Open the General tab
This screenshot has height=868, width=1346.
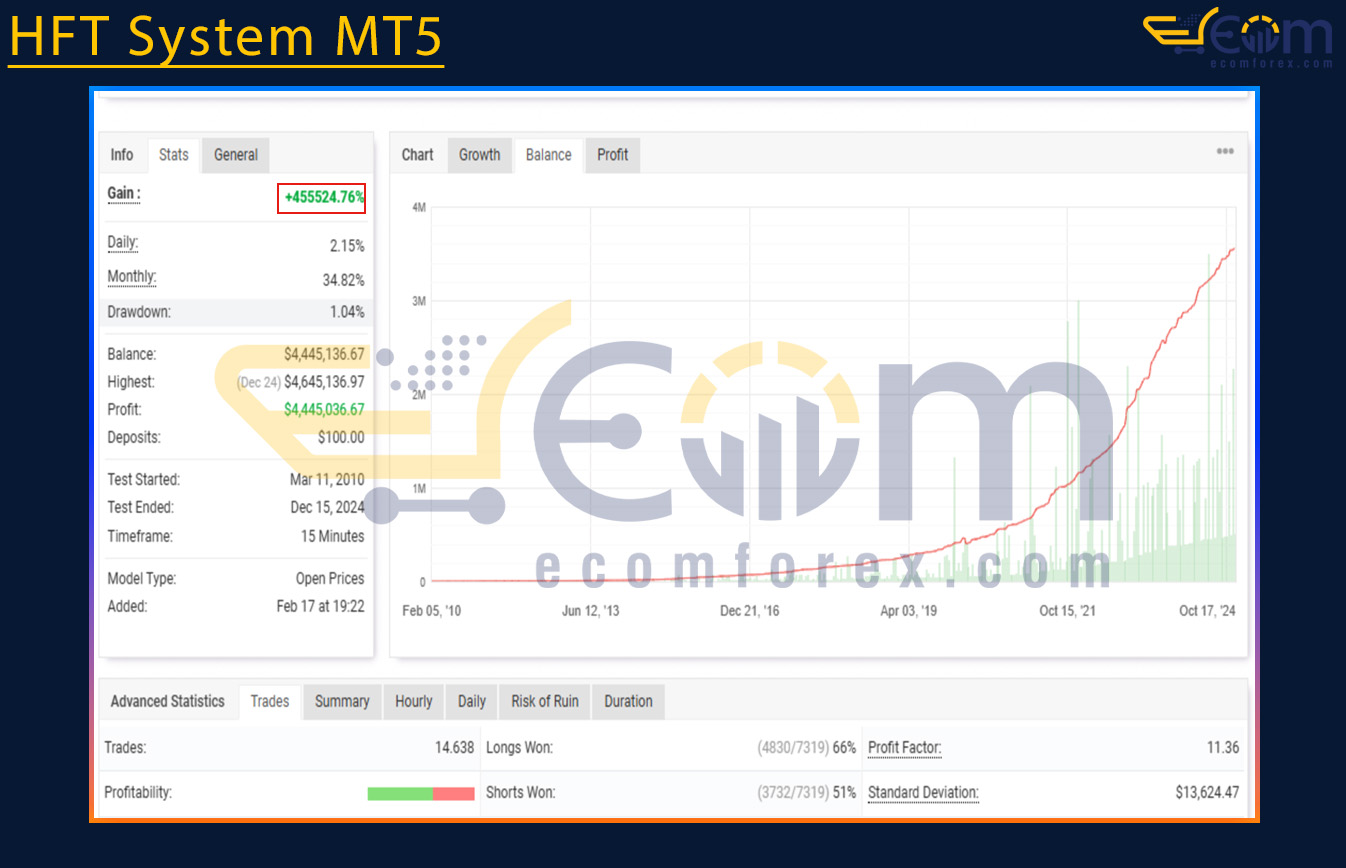(236, 155)
